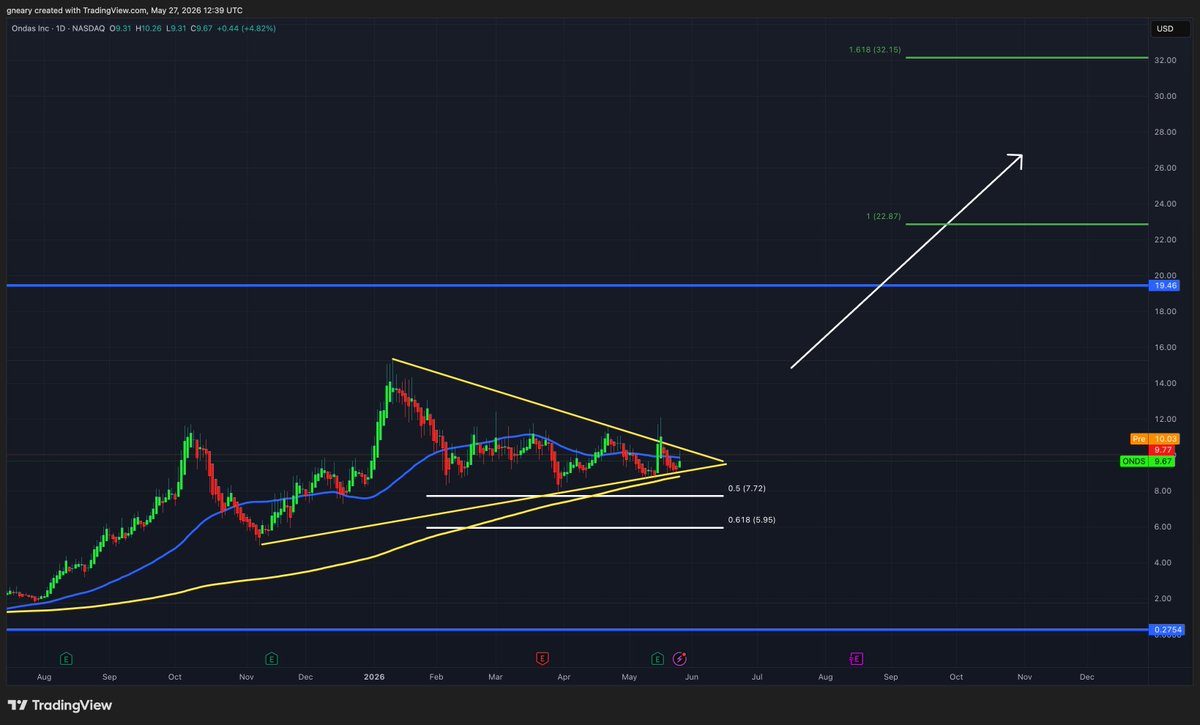Click the 32.00 price axis label

pyautogui.click(x=1165, y=61)
